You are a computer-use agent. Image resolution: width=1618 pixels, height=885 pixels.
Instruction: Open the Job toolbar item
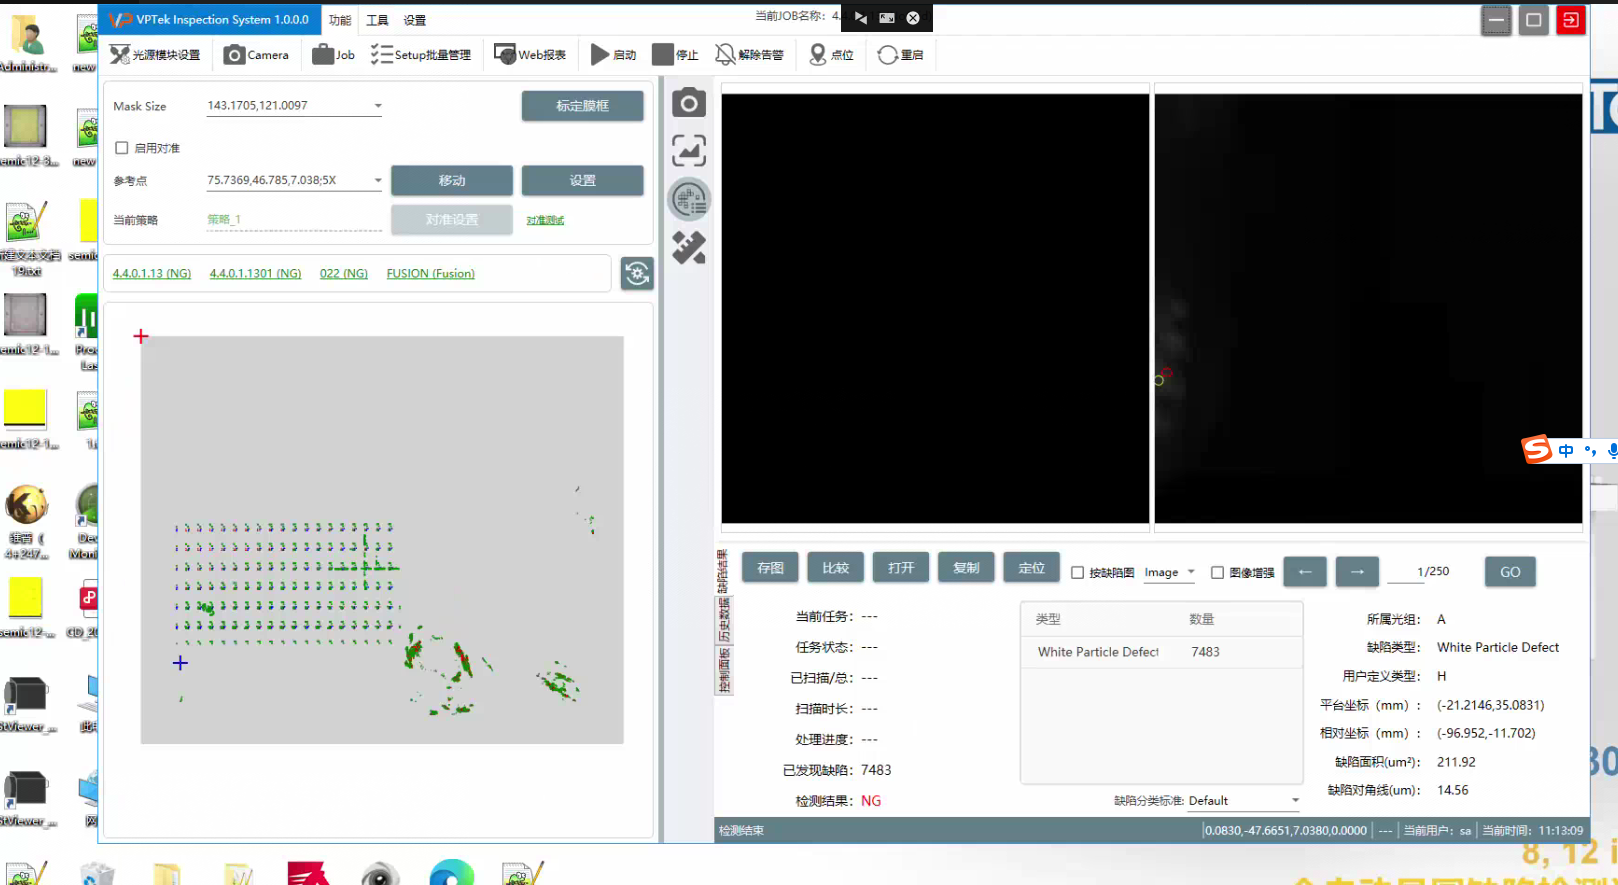[x=334, y=55]
